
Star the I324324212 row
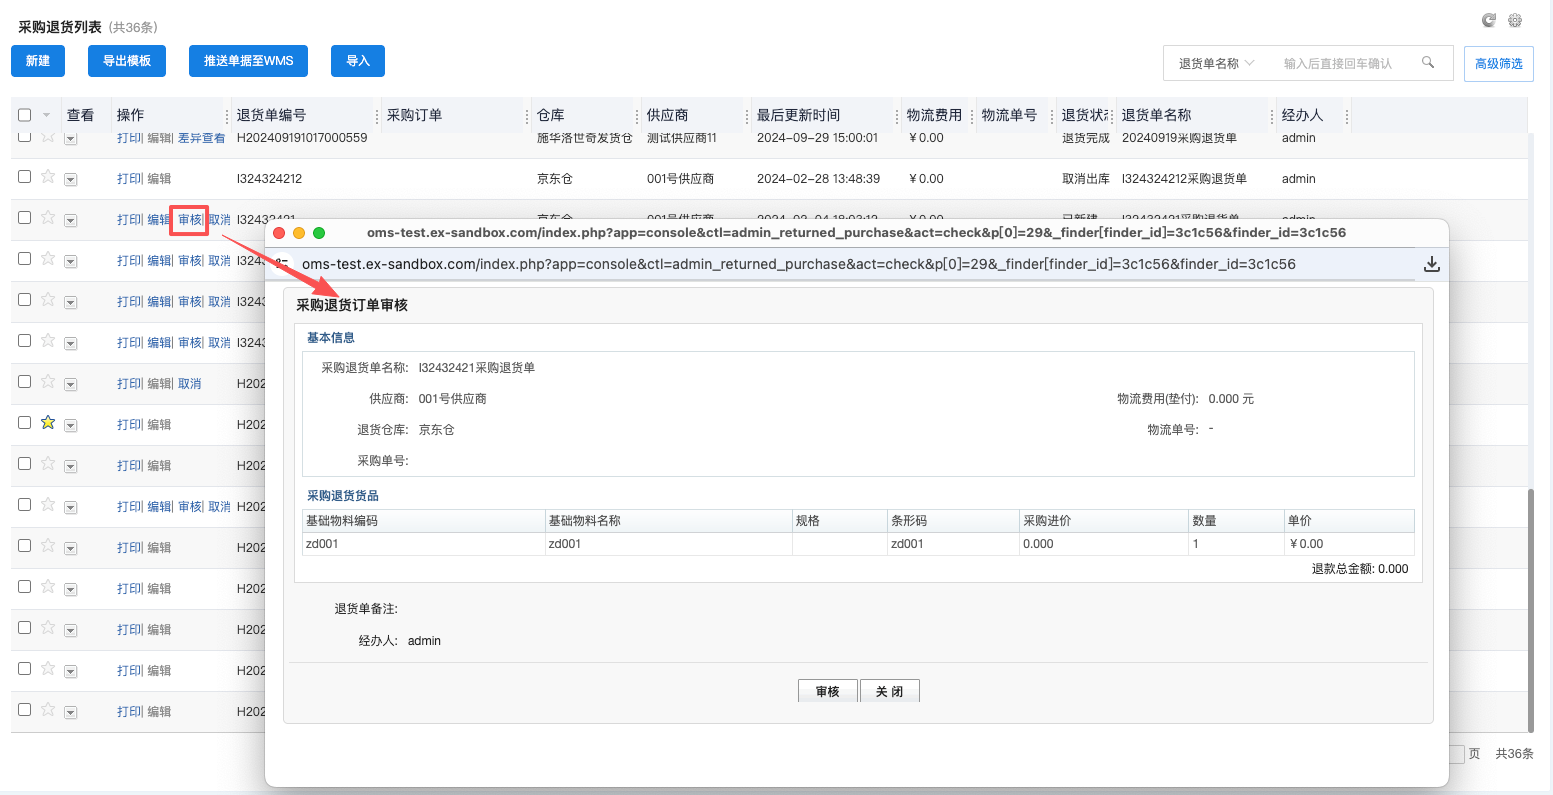point(48,177)
